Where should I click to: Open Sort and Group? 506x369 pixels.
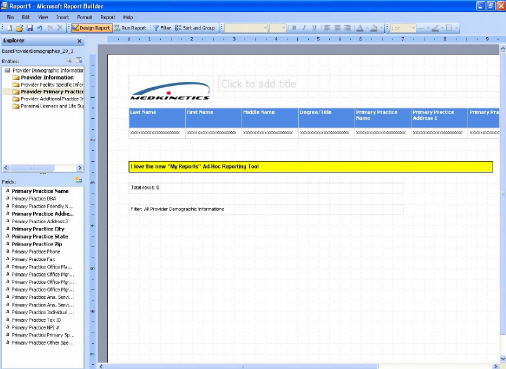click(195, 28)
